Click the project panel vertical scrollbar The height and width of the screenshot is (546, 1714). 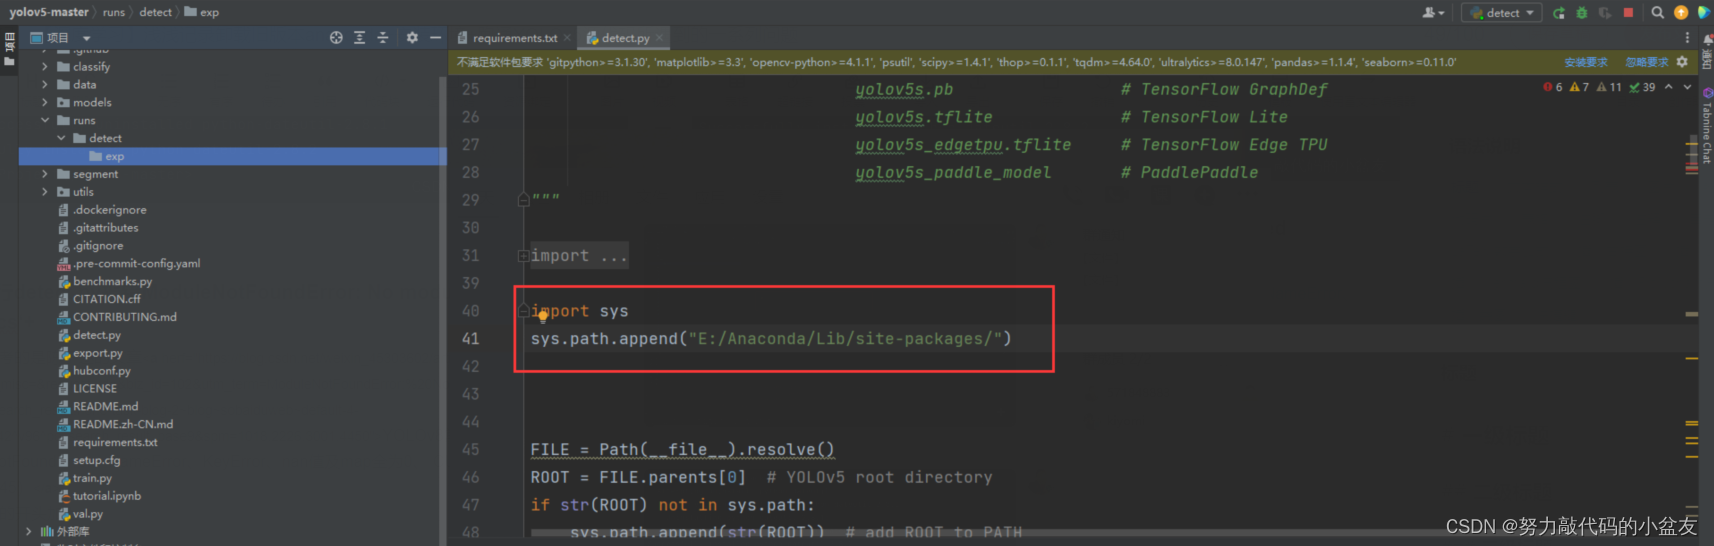tap(443, 310)
